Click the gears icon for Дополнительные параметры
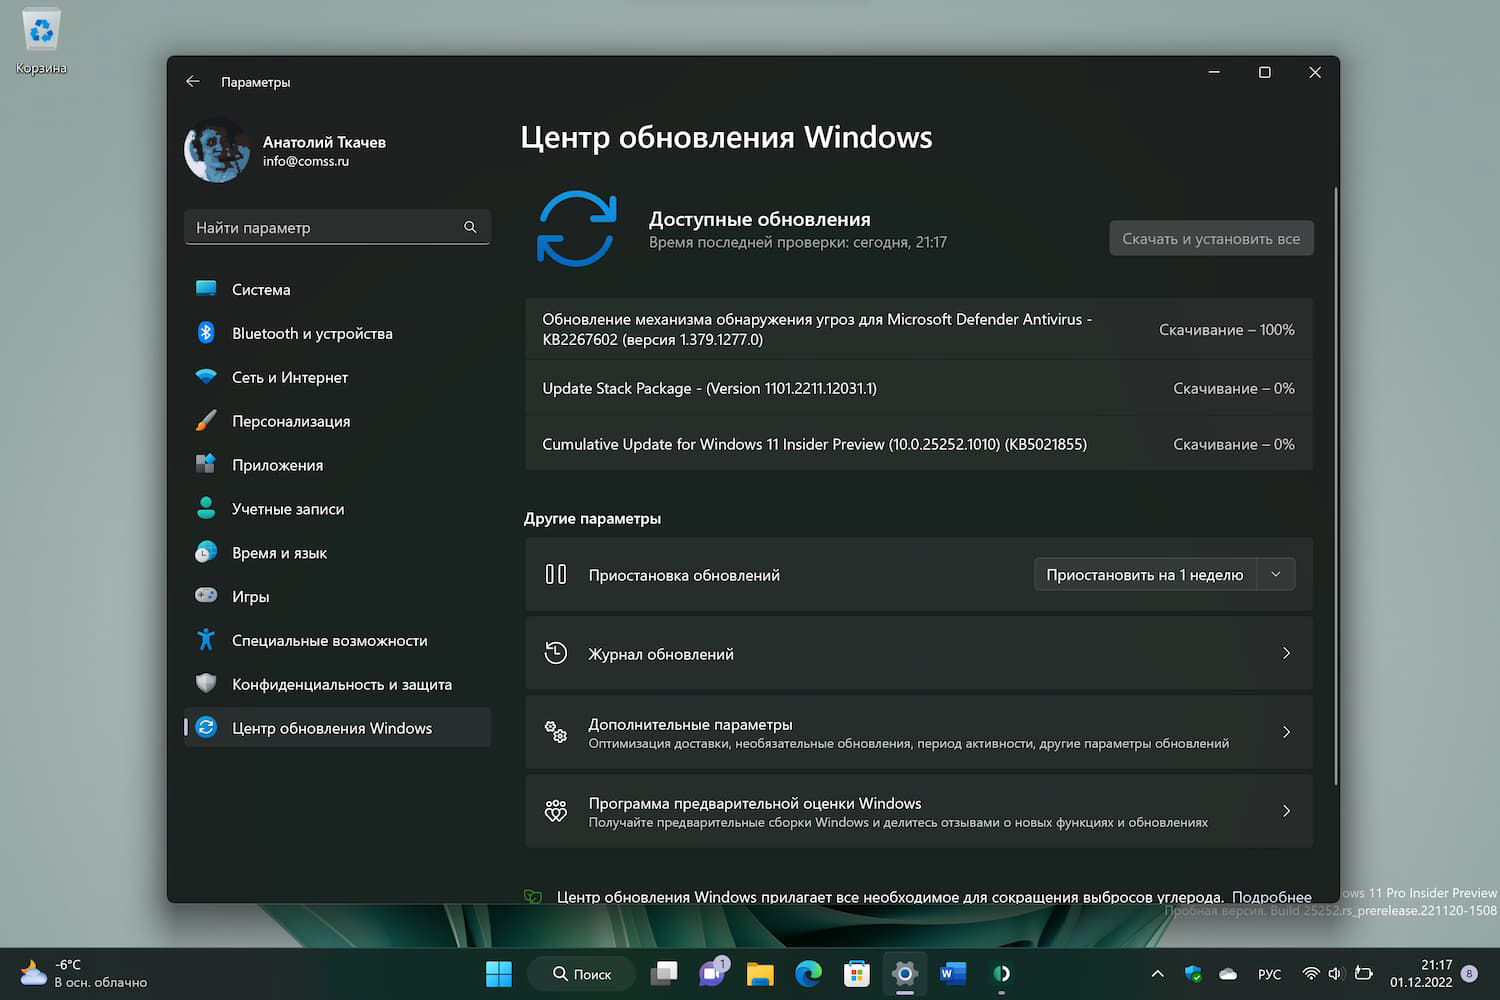 (556, 732)
